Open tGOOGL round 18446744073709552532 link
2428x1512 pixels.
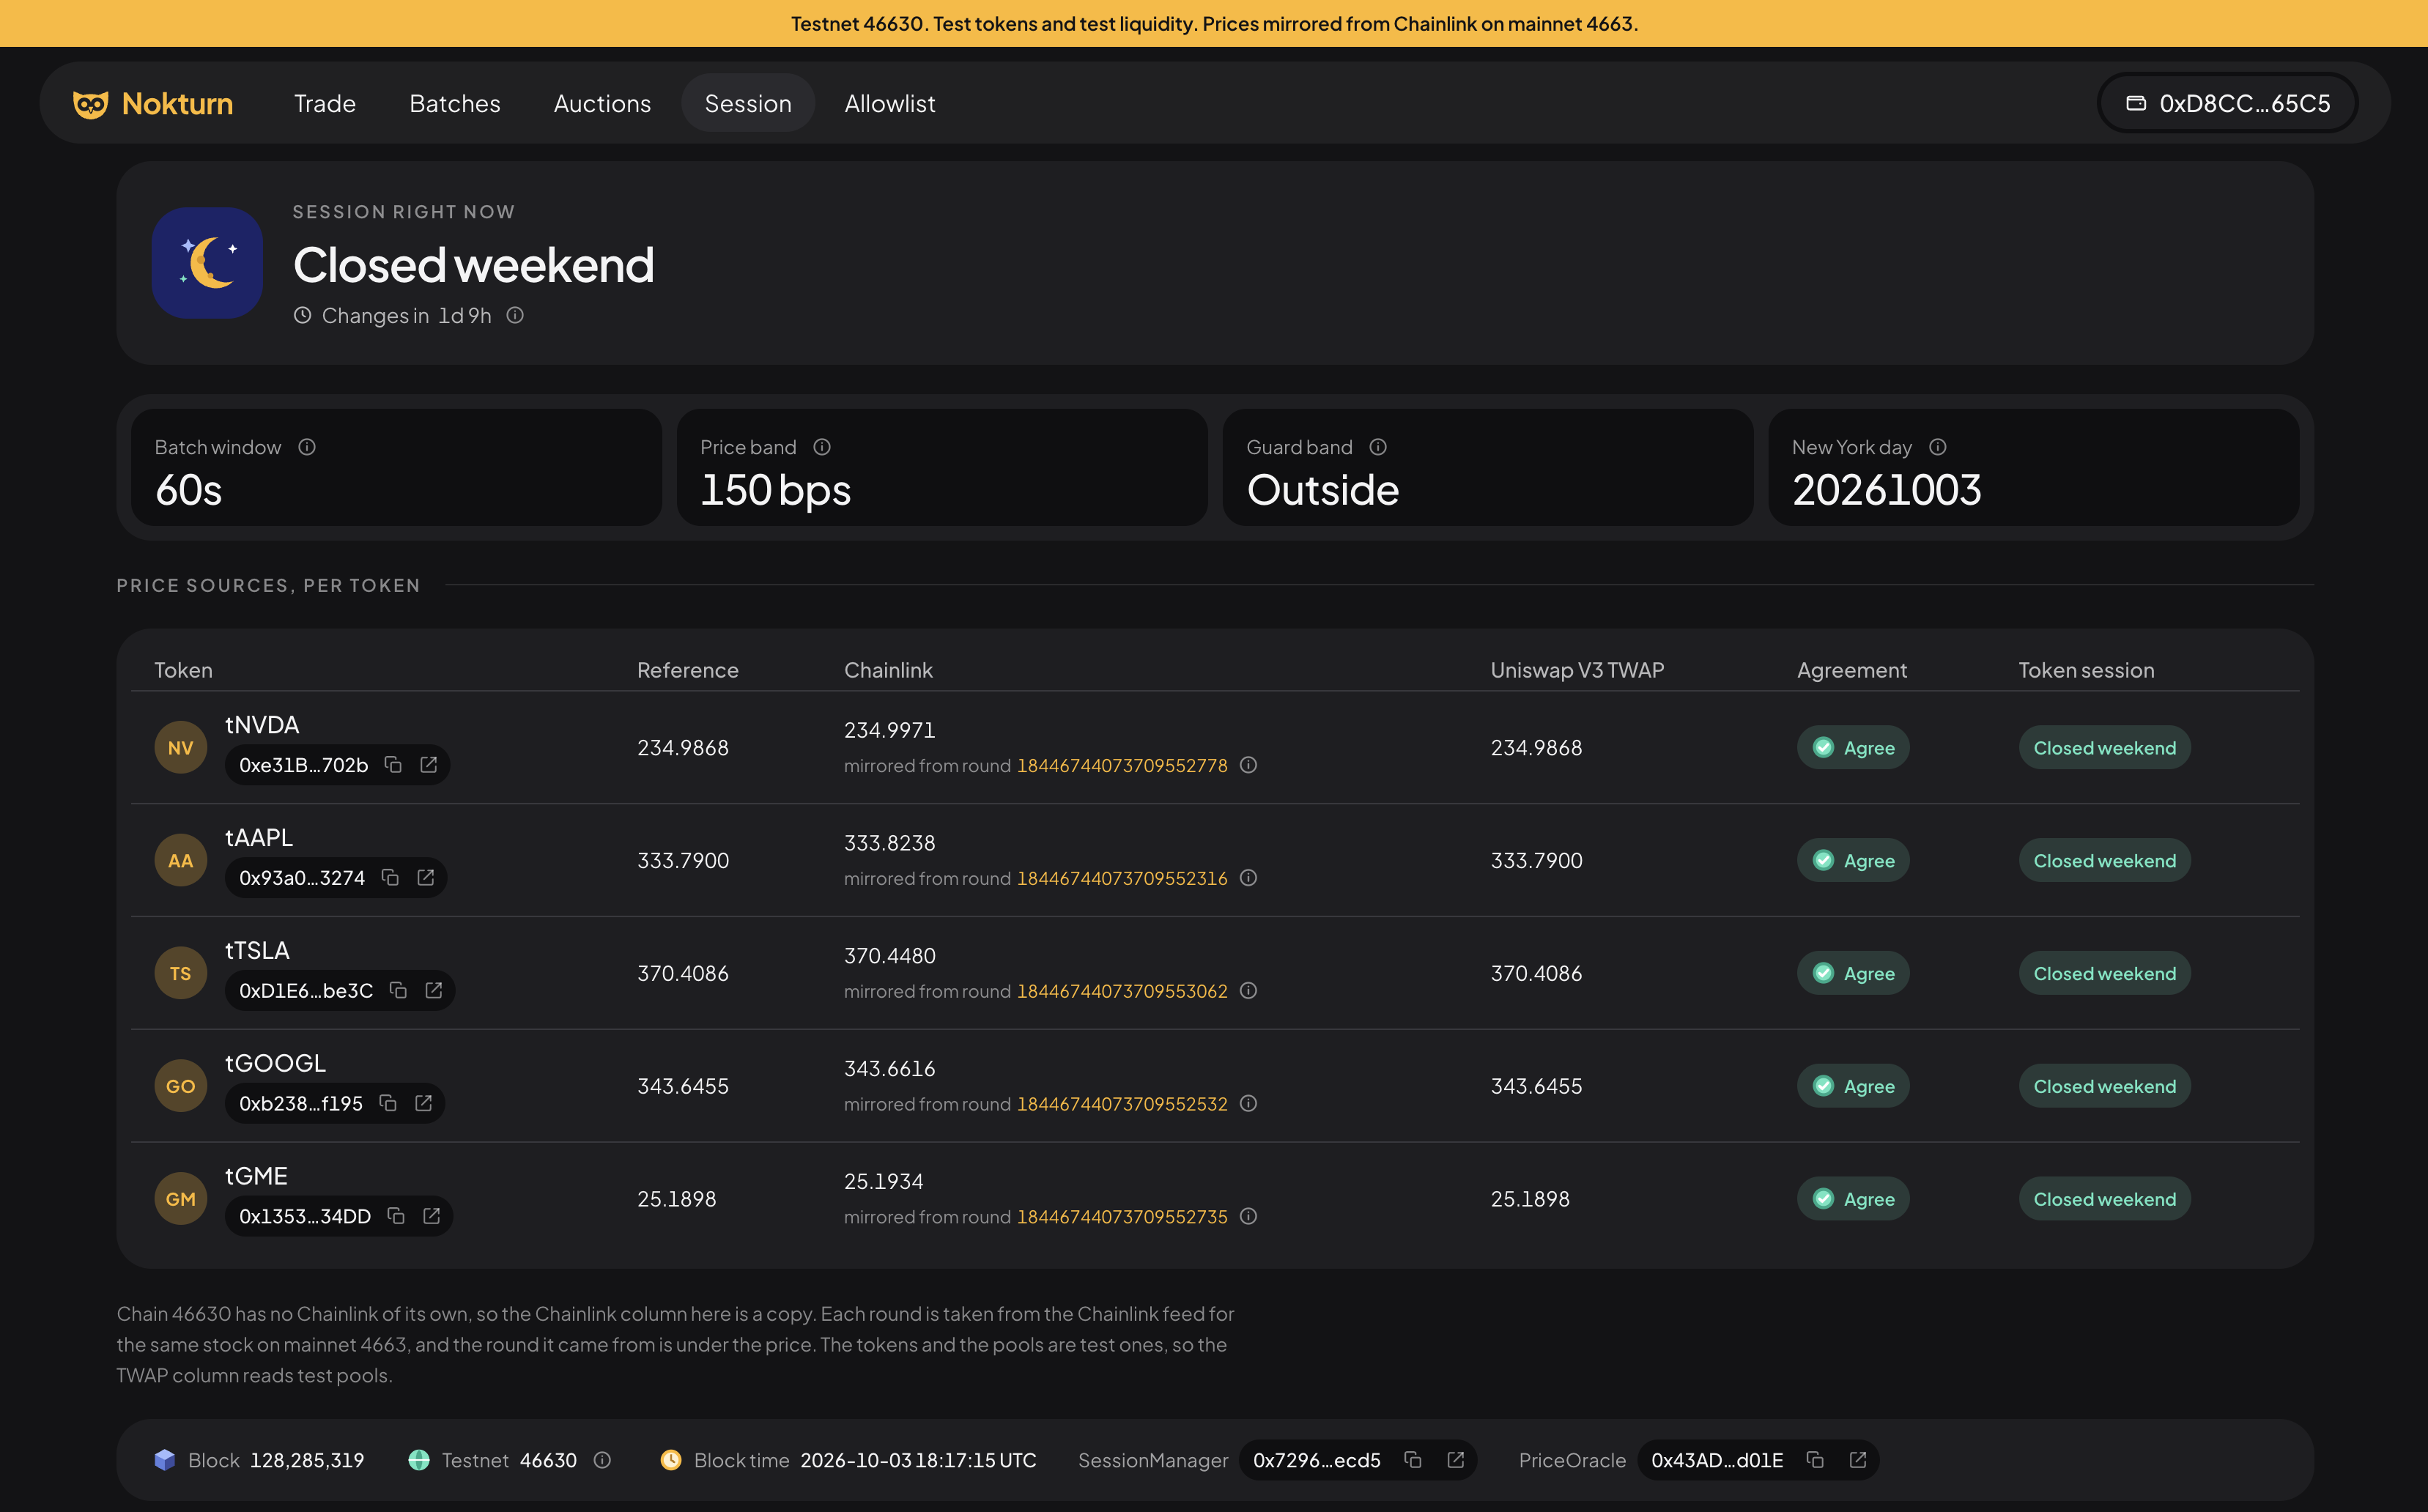coord(1122,1104)
